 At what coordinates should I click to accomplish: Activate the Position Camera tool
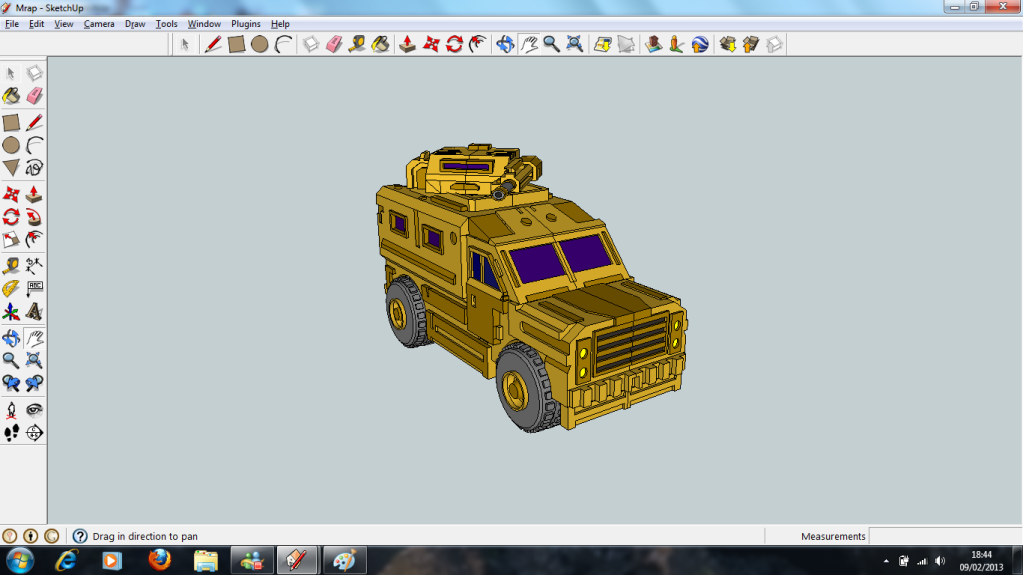[x=11, y=410]
